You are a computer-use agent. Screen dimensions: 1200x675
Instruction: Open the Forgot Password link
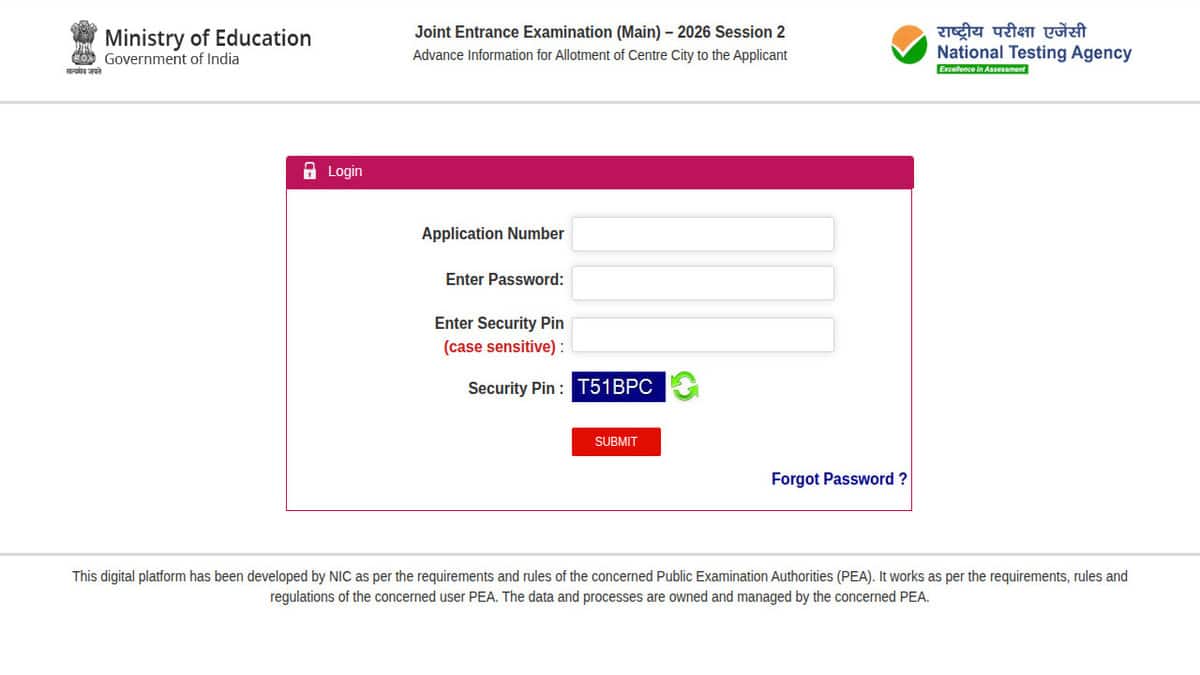point(839,479)
